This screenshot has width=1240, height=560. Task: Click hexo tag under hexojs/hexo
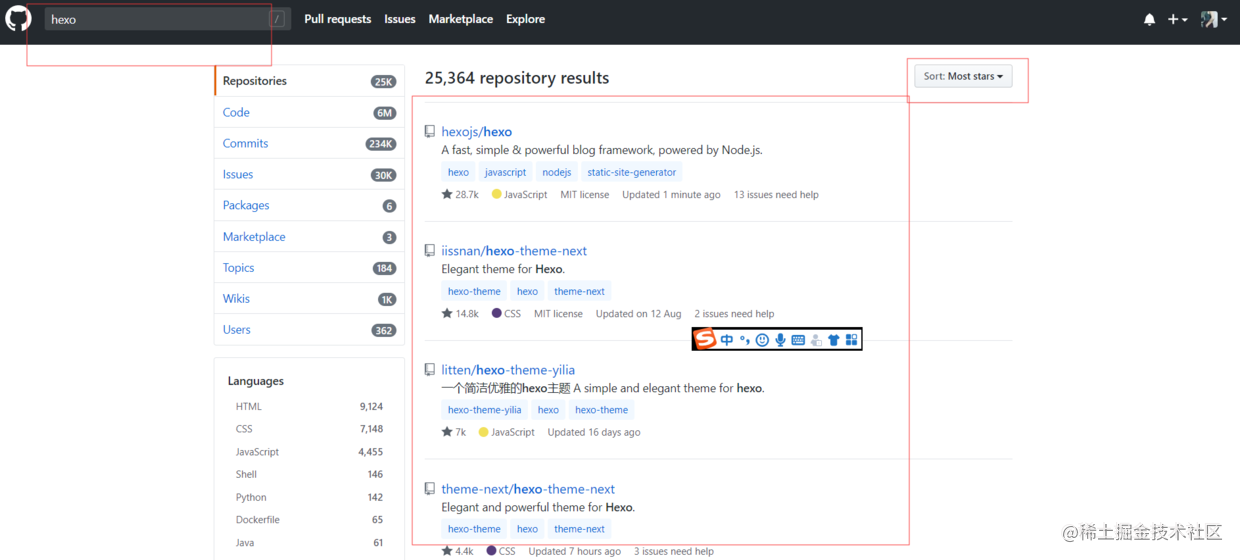[458, 172]
